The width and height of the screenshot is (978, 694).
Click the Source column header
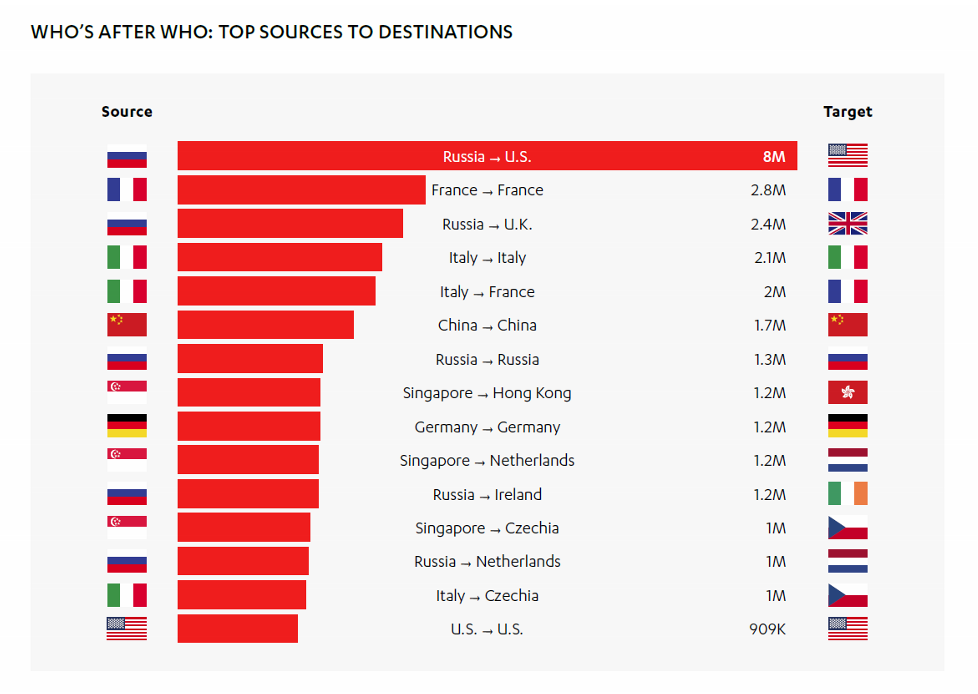(127, 112)
